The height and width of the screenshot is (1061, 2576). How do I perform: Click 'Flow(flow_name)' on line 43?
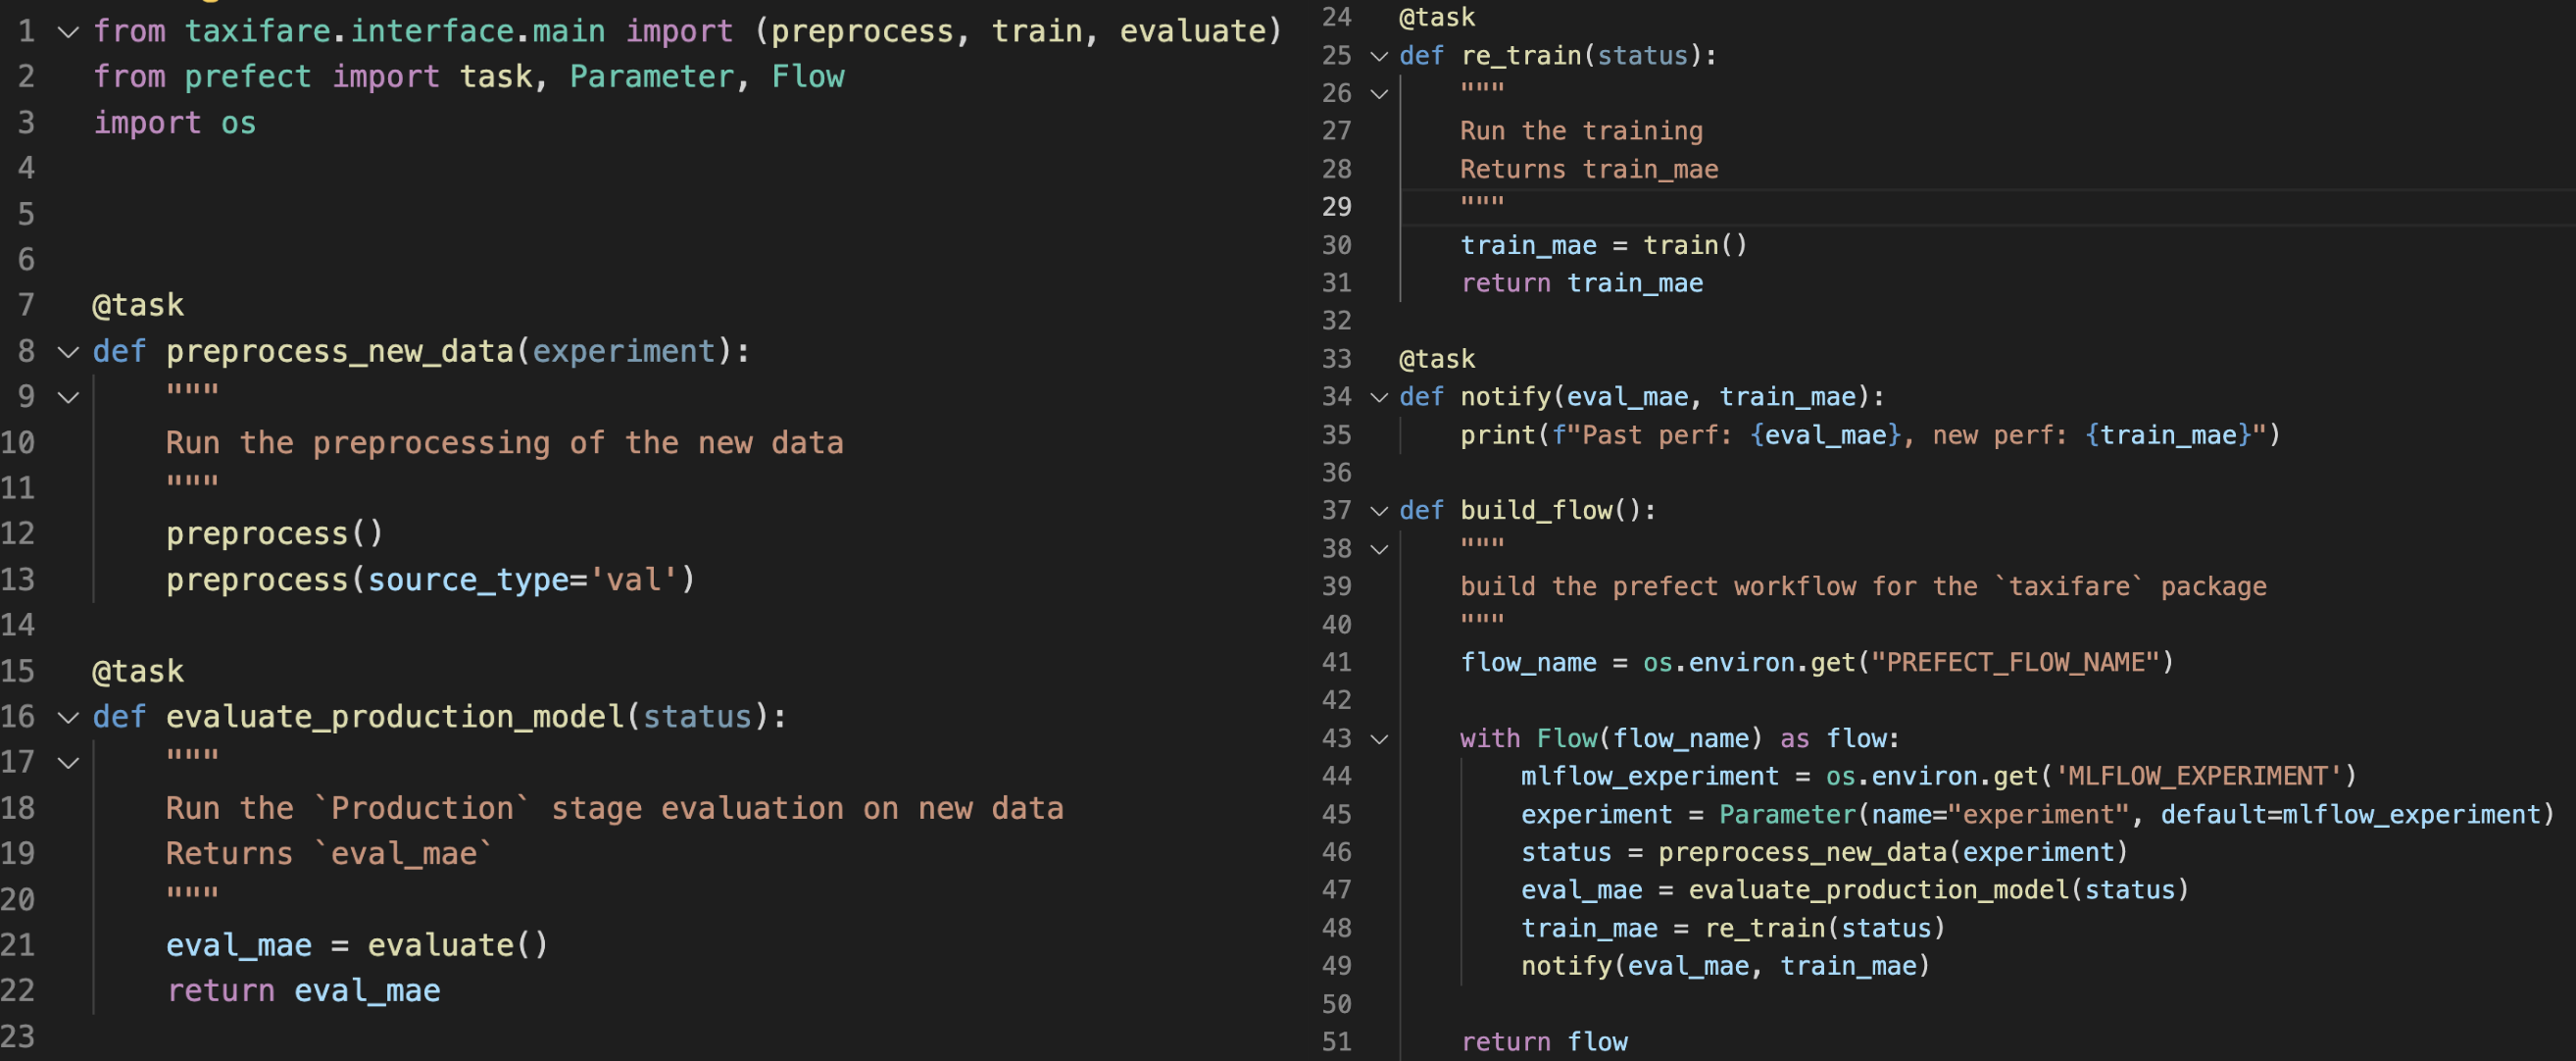tap(1650, 739)
